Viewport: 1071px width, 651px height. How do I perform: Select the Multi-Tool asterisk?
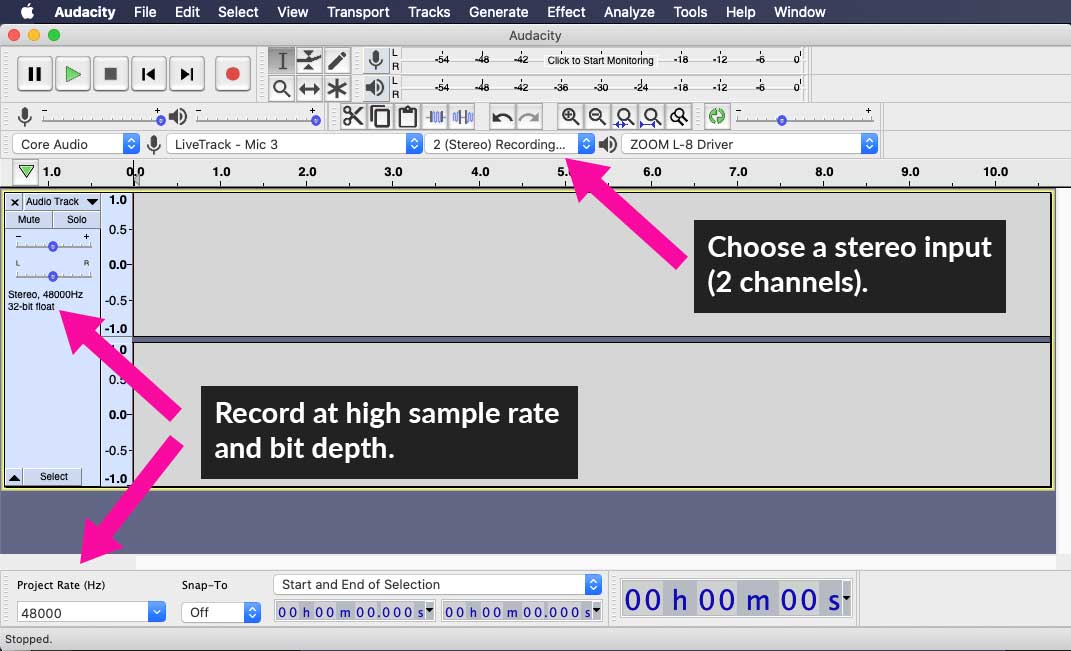click(x=337, y=88)
